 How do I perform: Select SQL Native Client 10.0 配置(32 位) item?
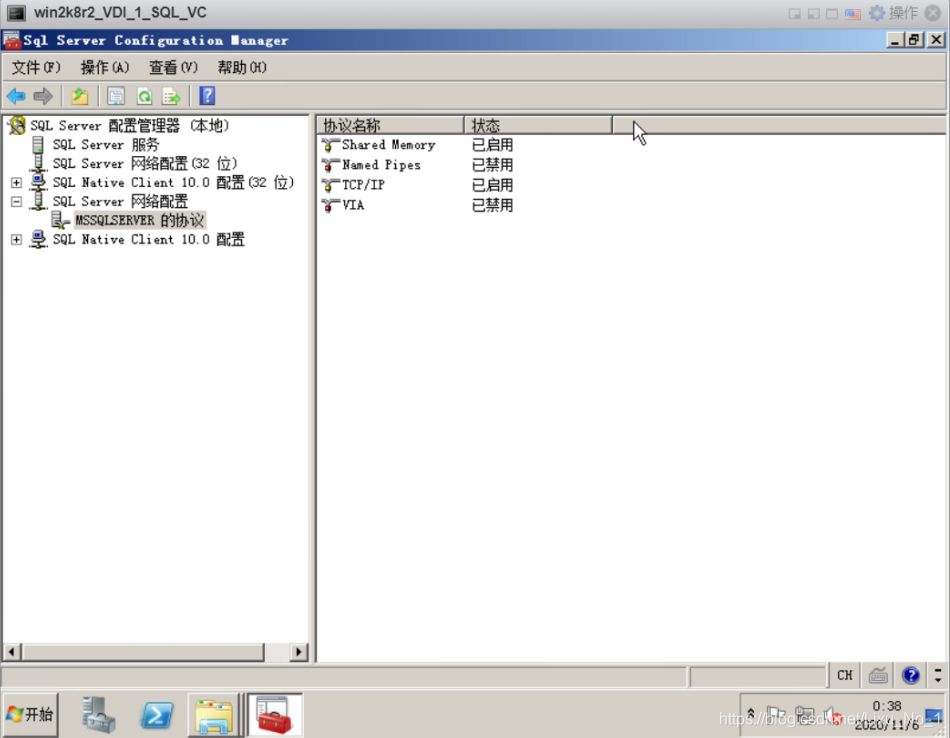click(173, 182)
